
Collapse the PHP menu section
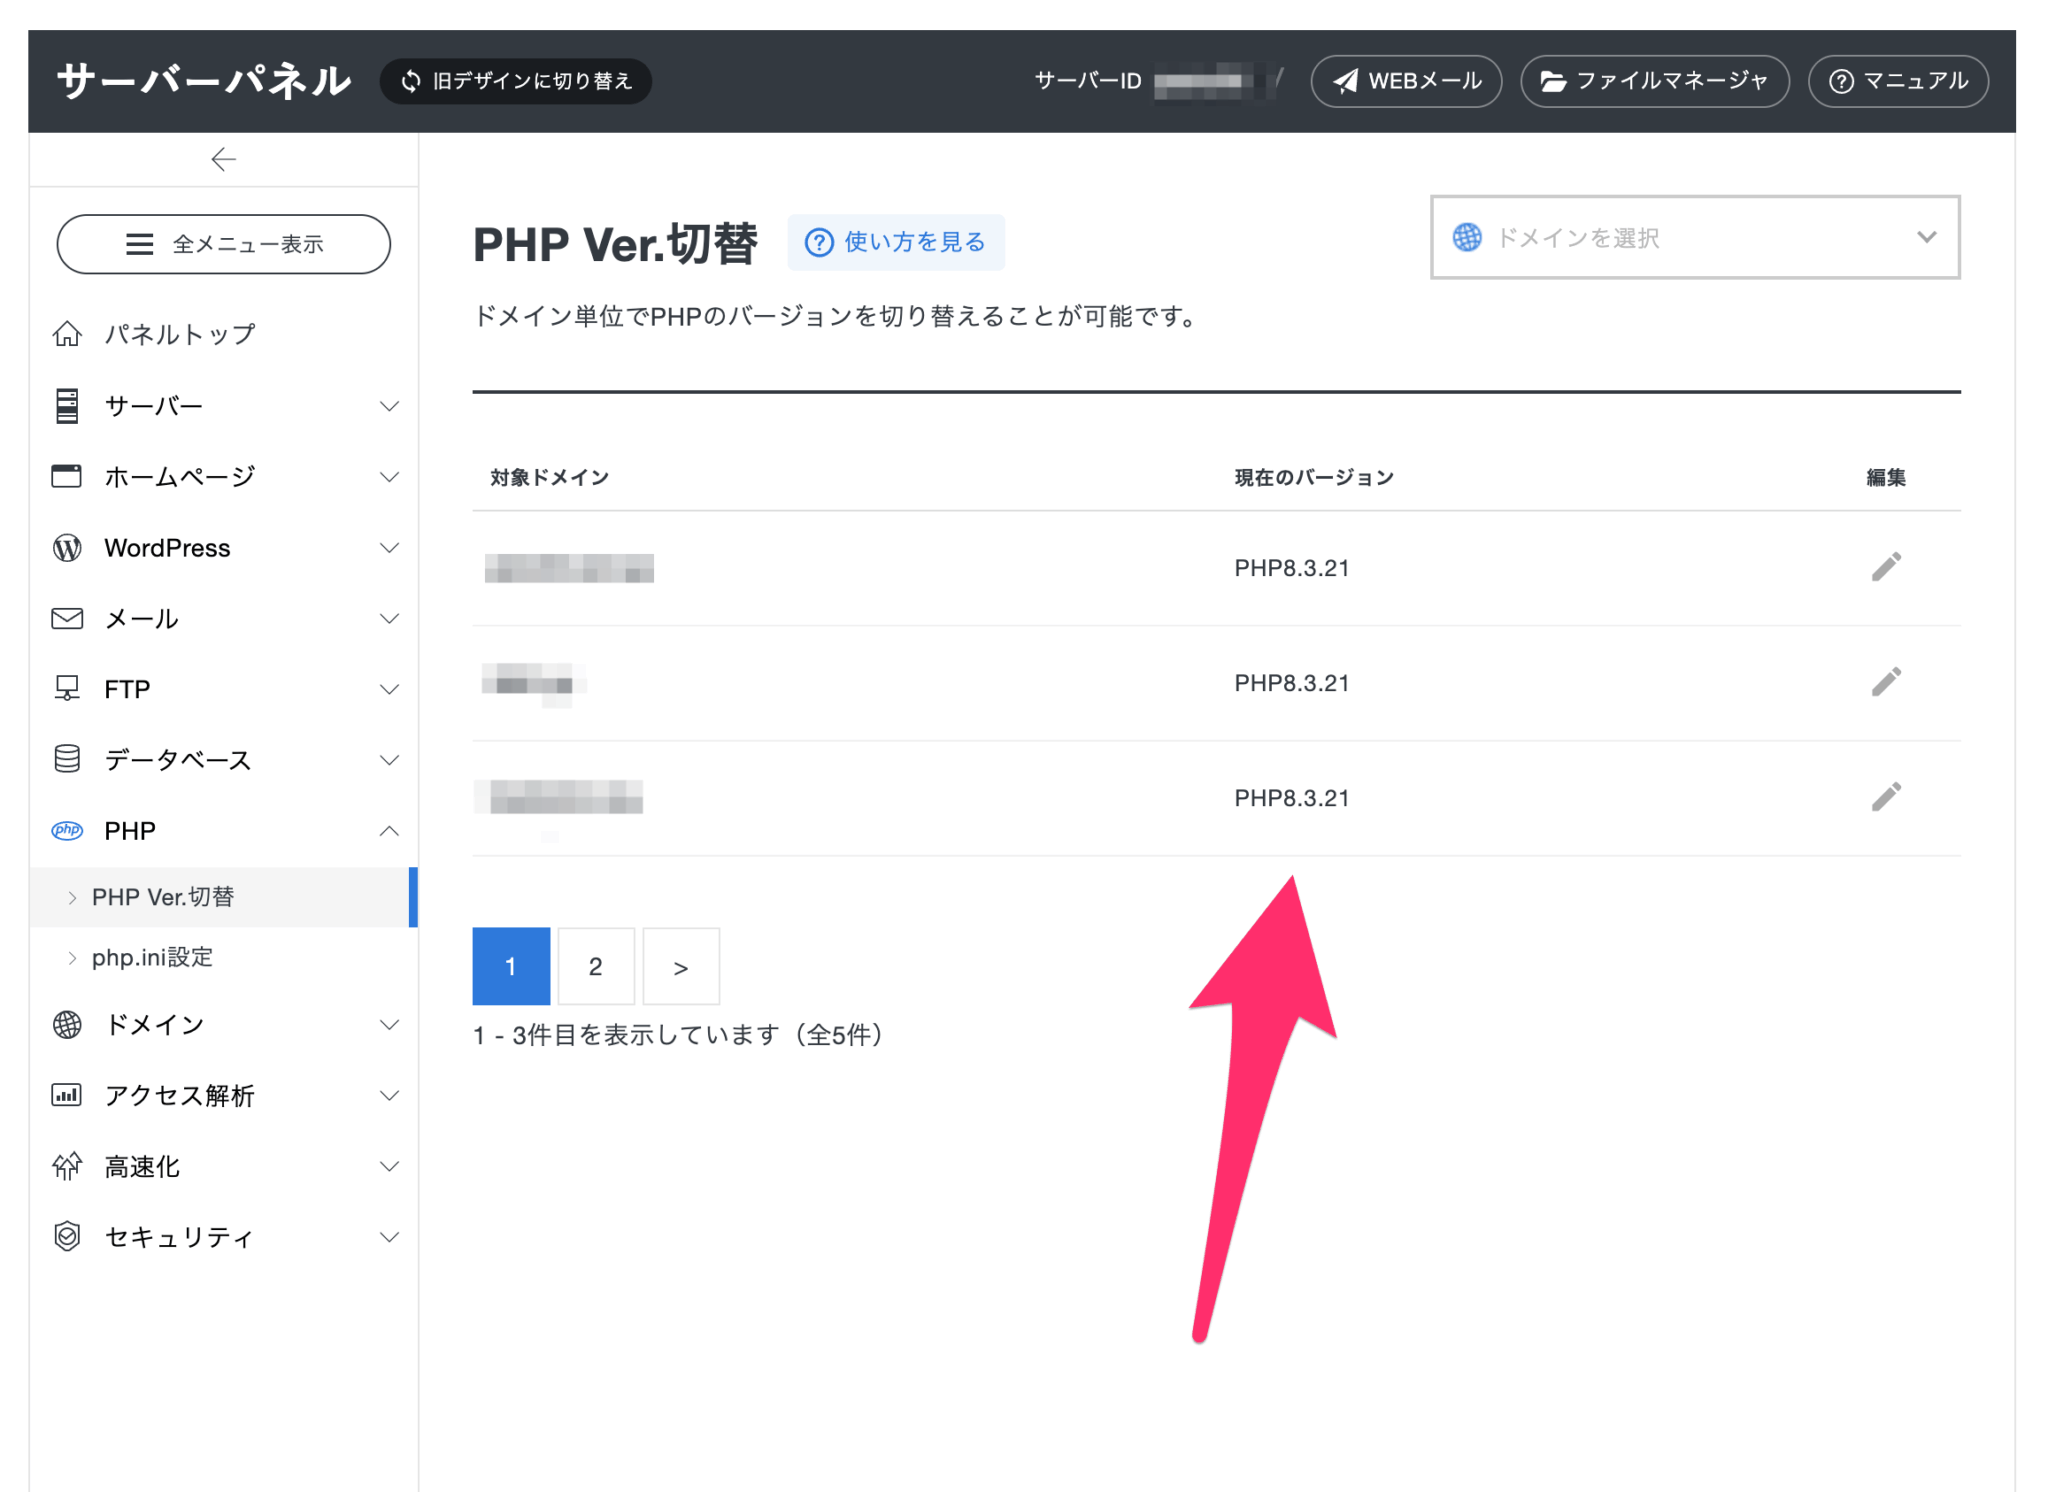point(390,830)
